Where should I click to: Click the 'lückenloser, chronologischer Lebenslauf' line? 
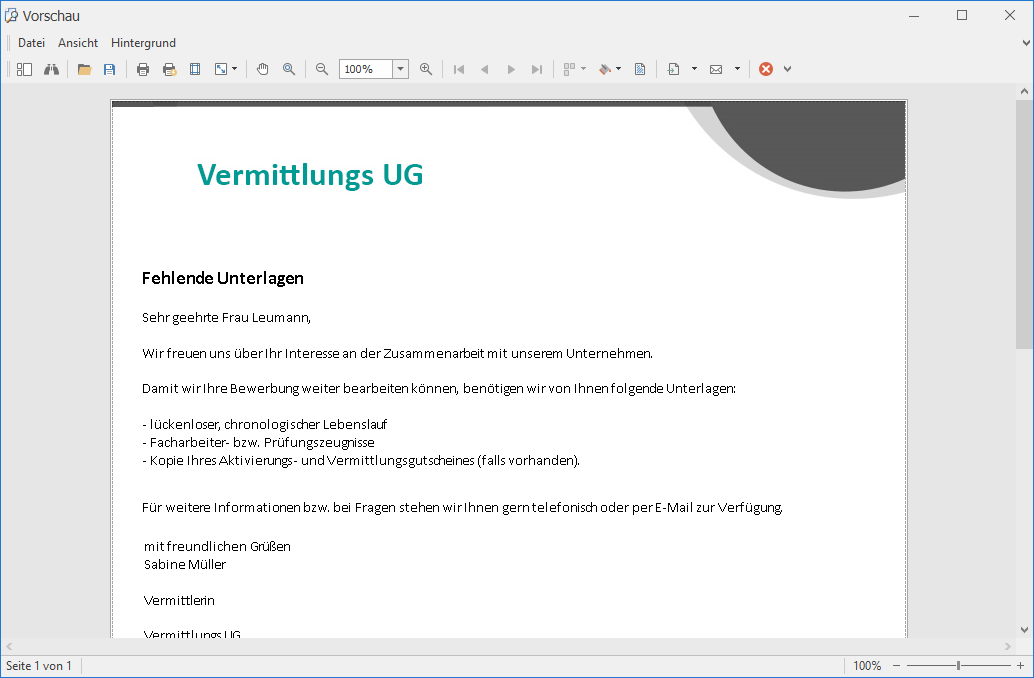click(x=264, y=424)
